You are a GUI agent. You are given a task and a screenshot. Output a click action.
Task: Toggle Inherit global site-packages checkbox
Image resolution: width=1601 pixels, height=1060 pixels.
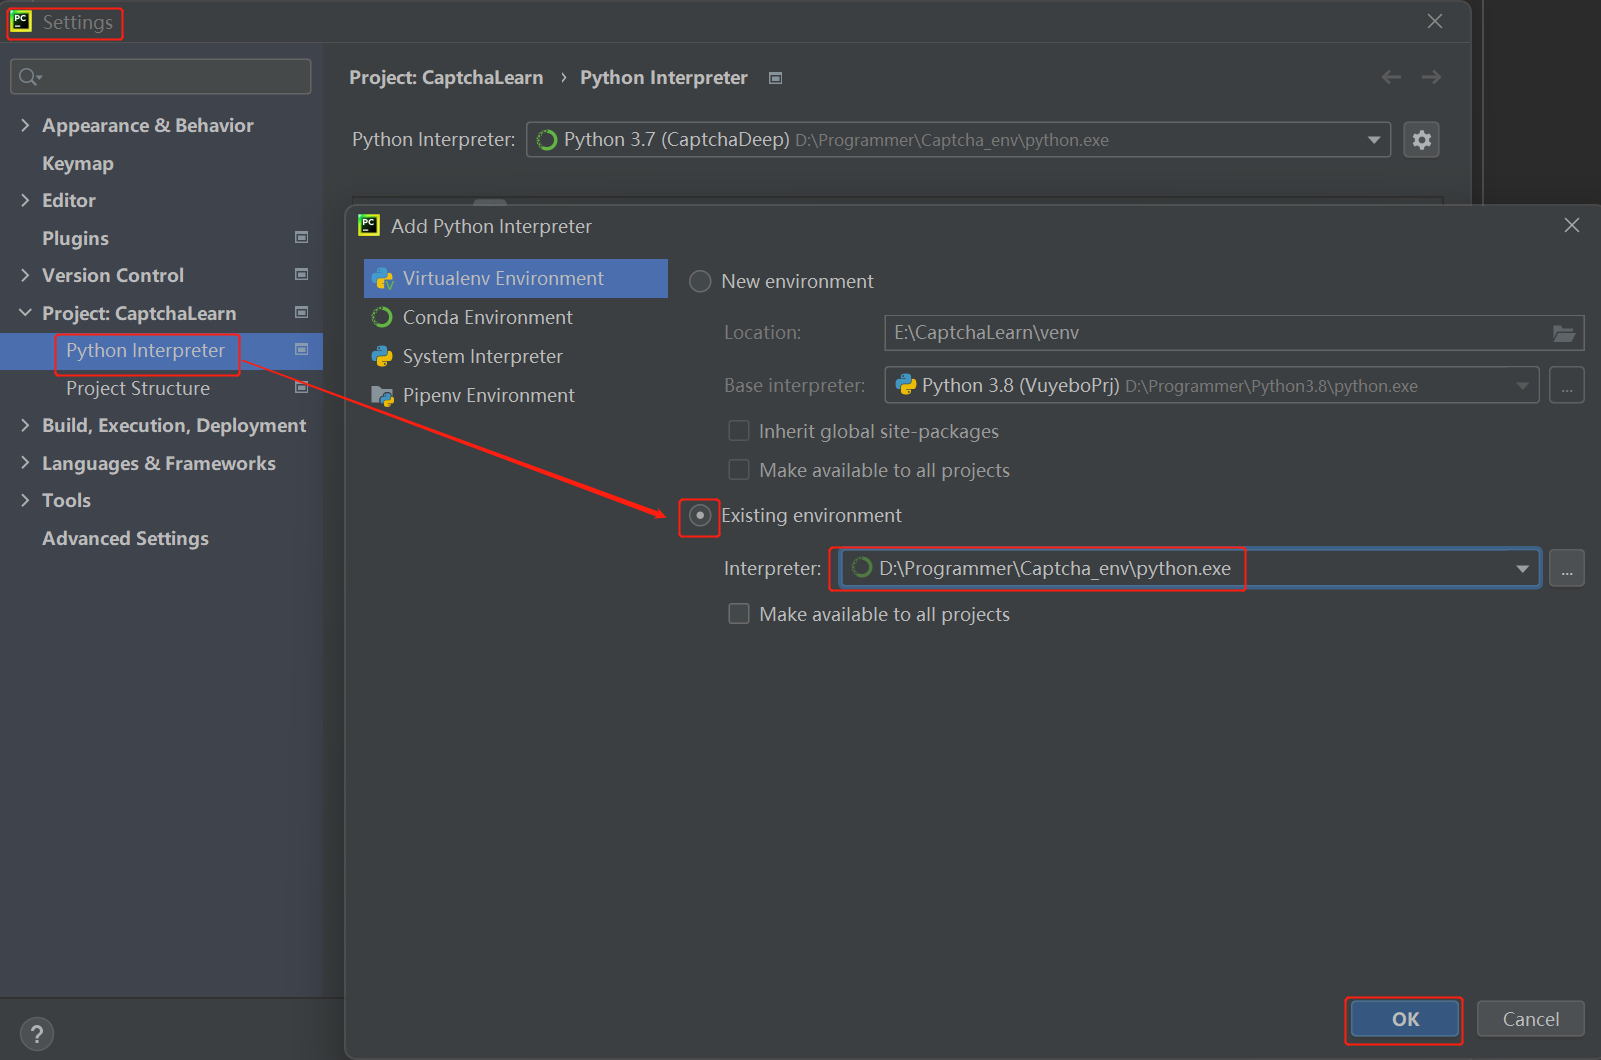coord(739,431)
